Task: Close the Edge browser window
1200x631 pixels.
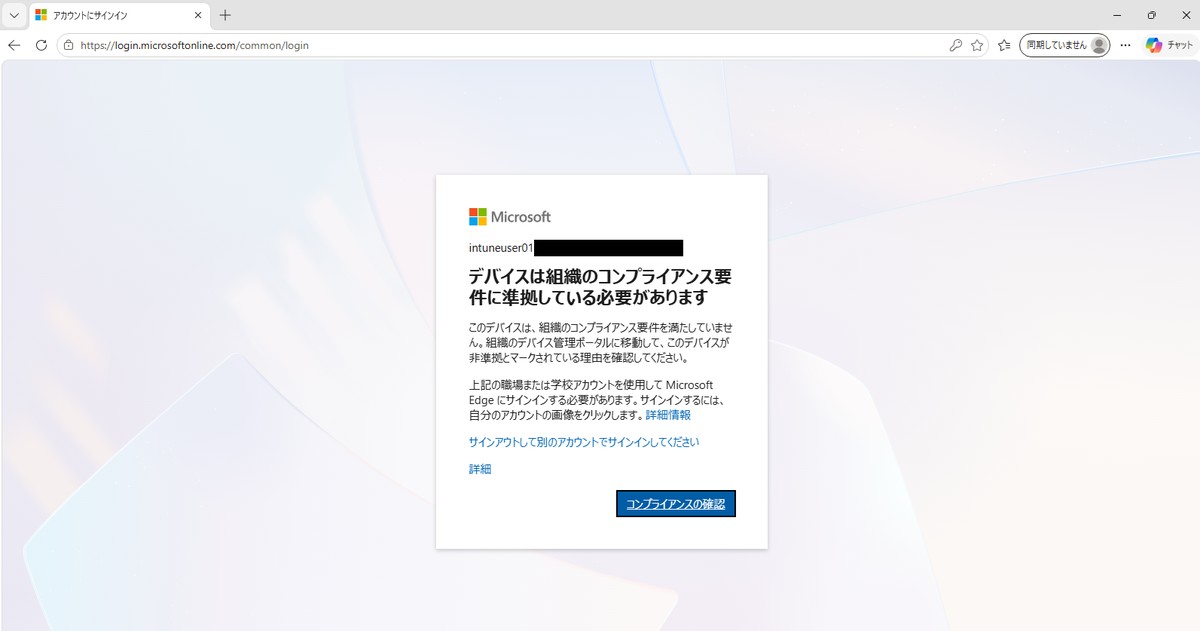Action: [1184, 15]
